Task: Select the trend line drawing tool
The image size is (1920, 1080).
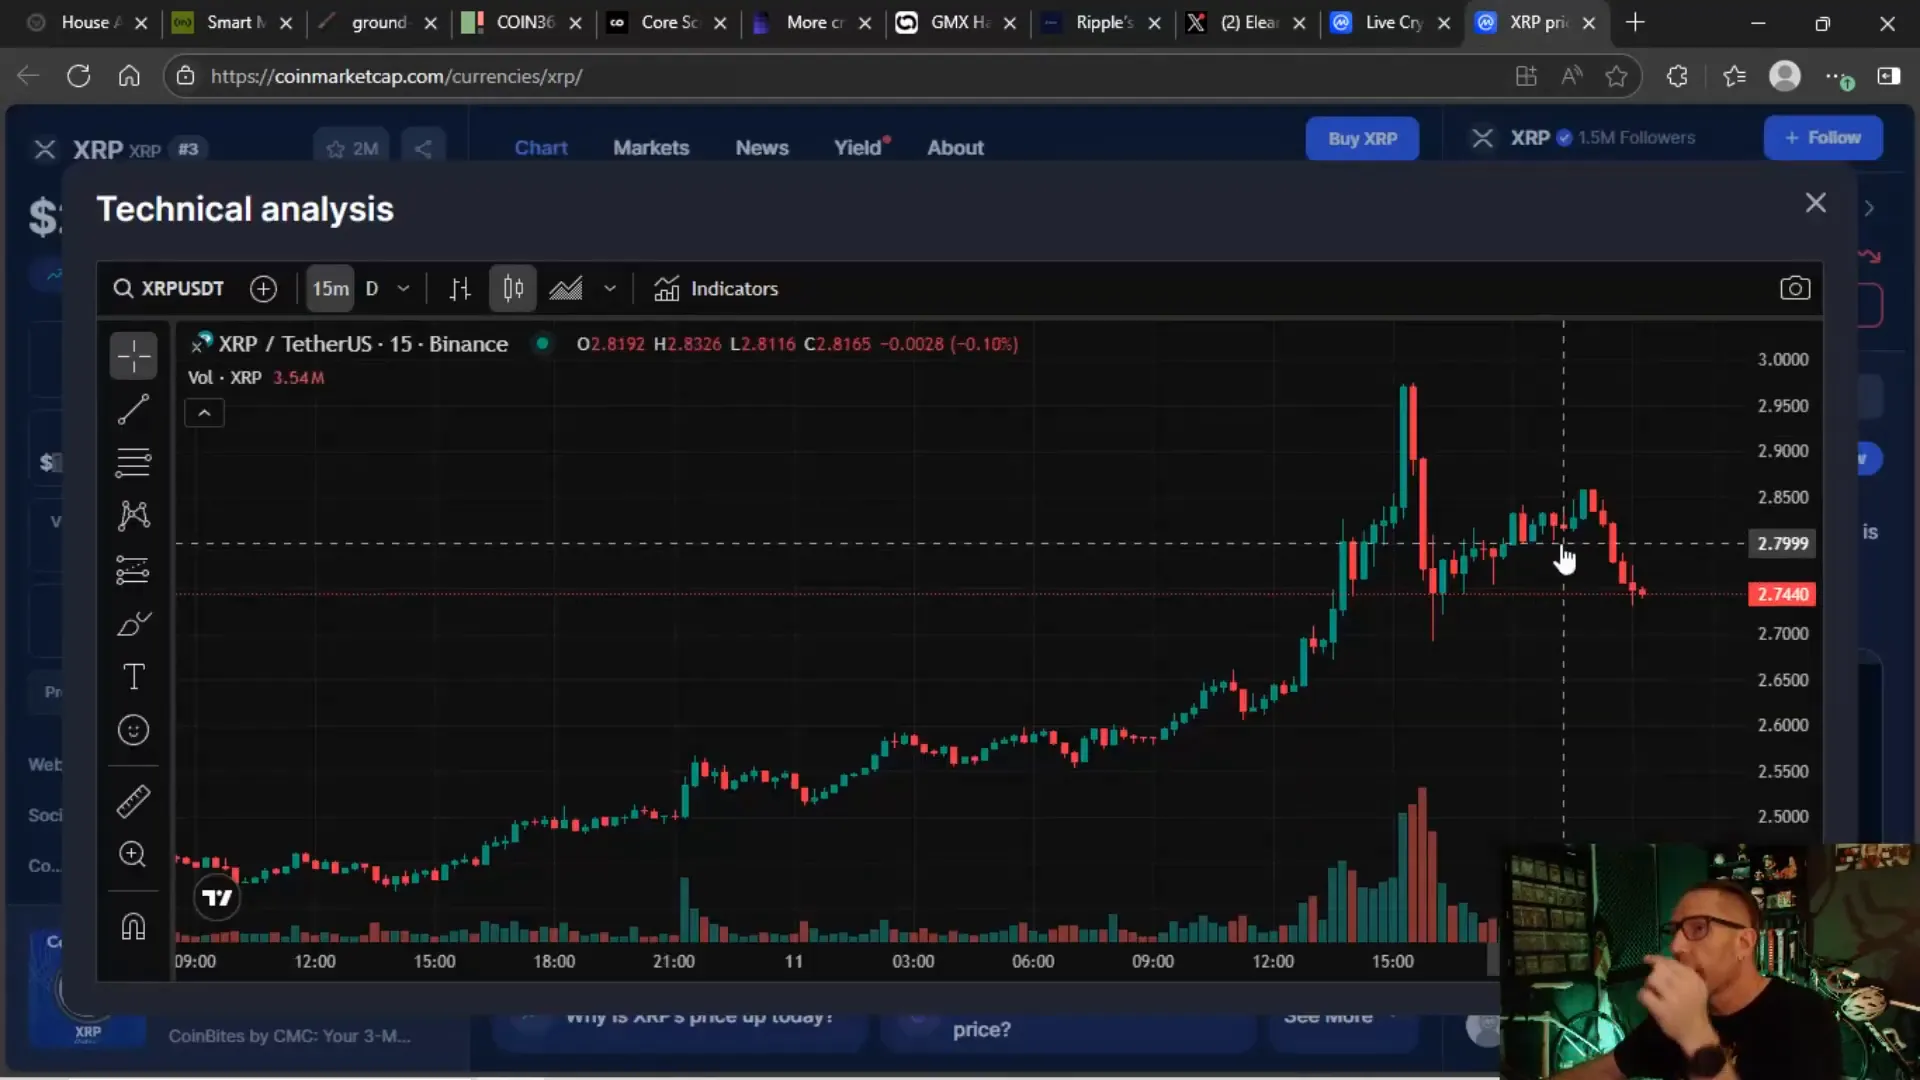Action: coord(133,409)
